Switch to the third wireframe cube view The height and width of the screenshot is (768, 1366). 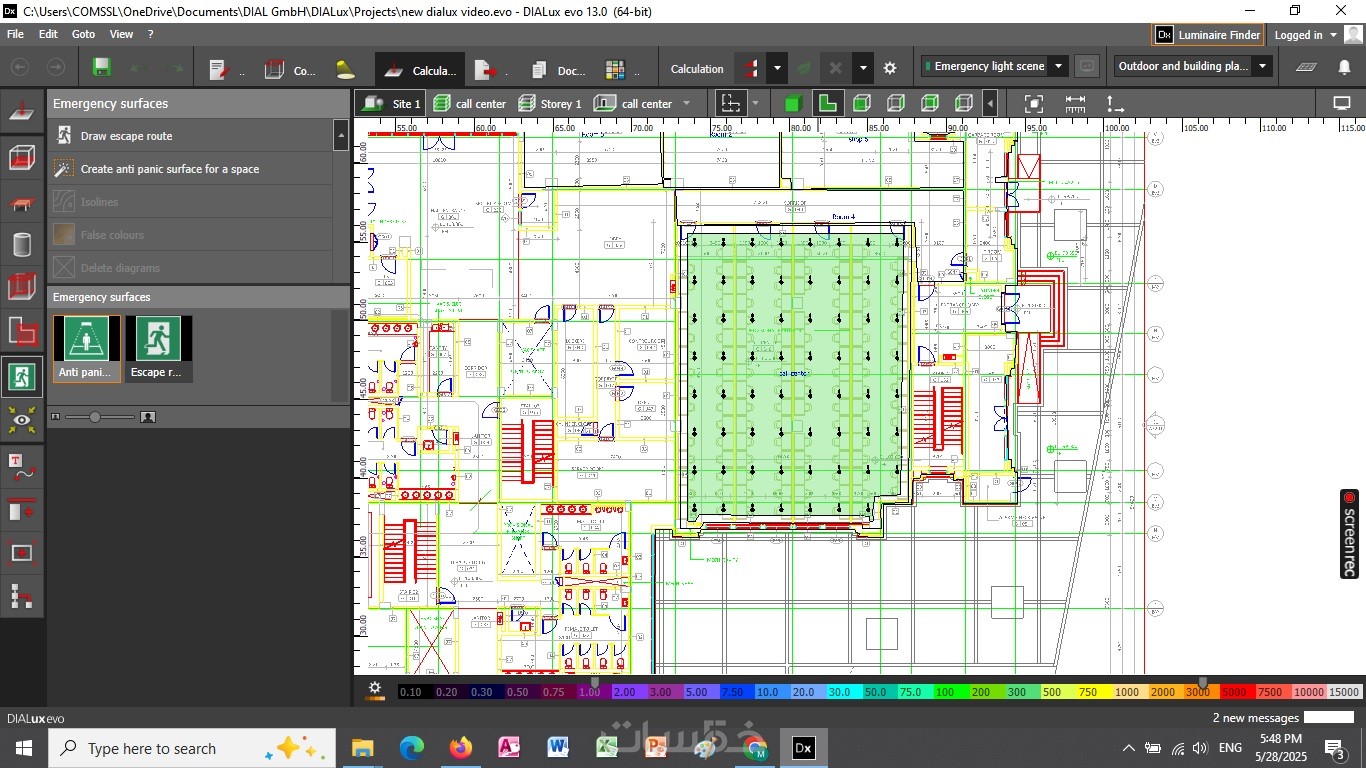tap(930, 104)
